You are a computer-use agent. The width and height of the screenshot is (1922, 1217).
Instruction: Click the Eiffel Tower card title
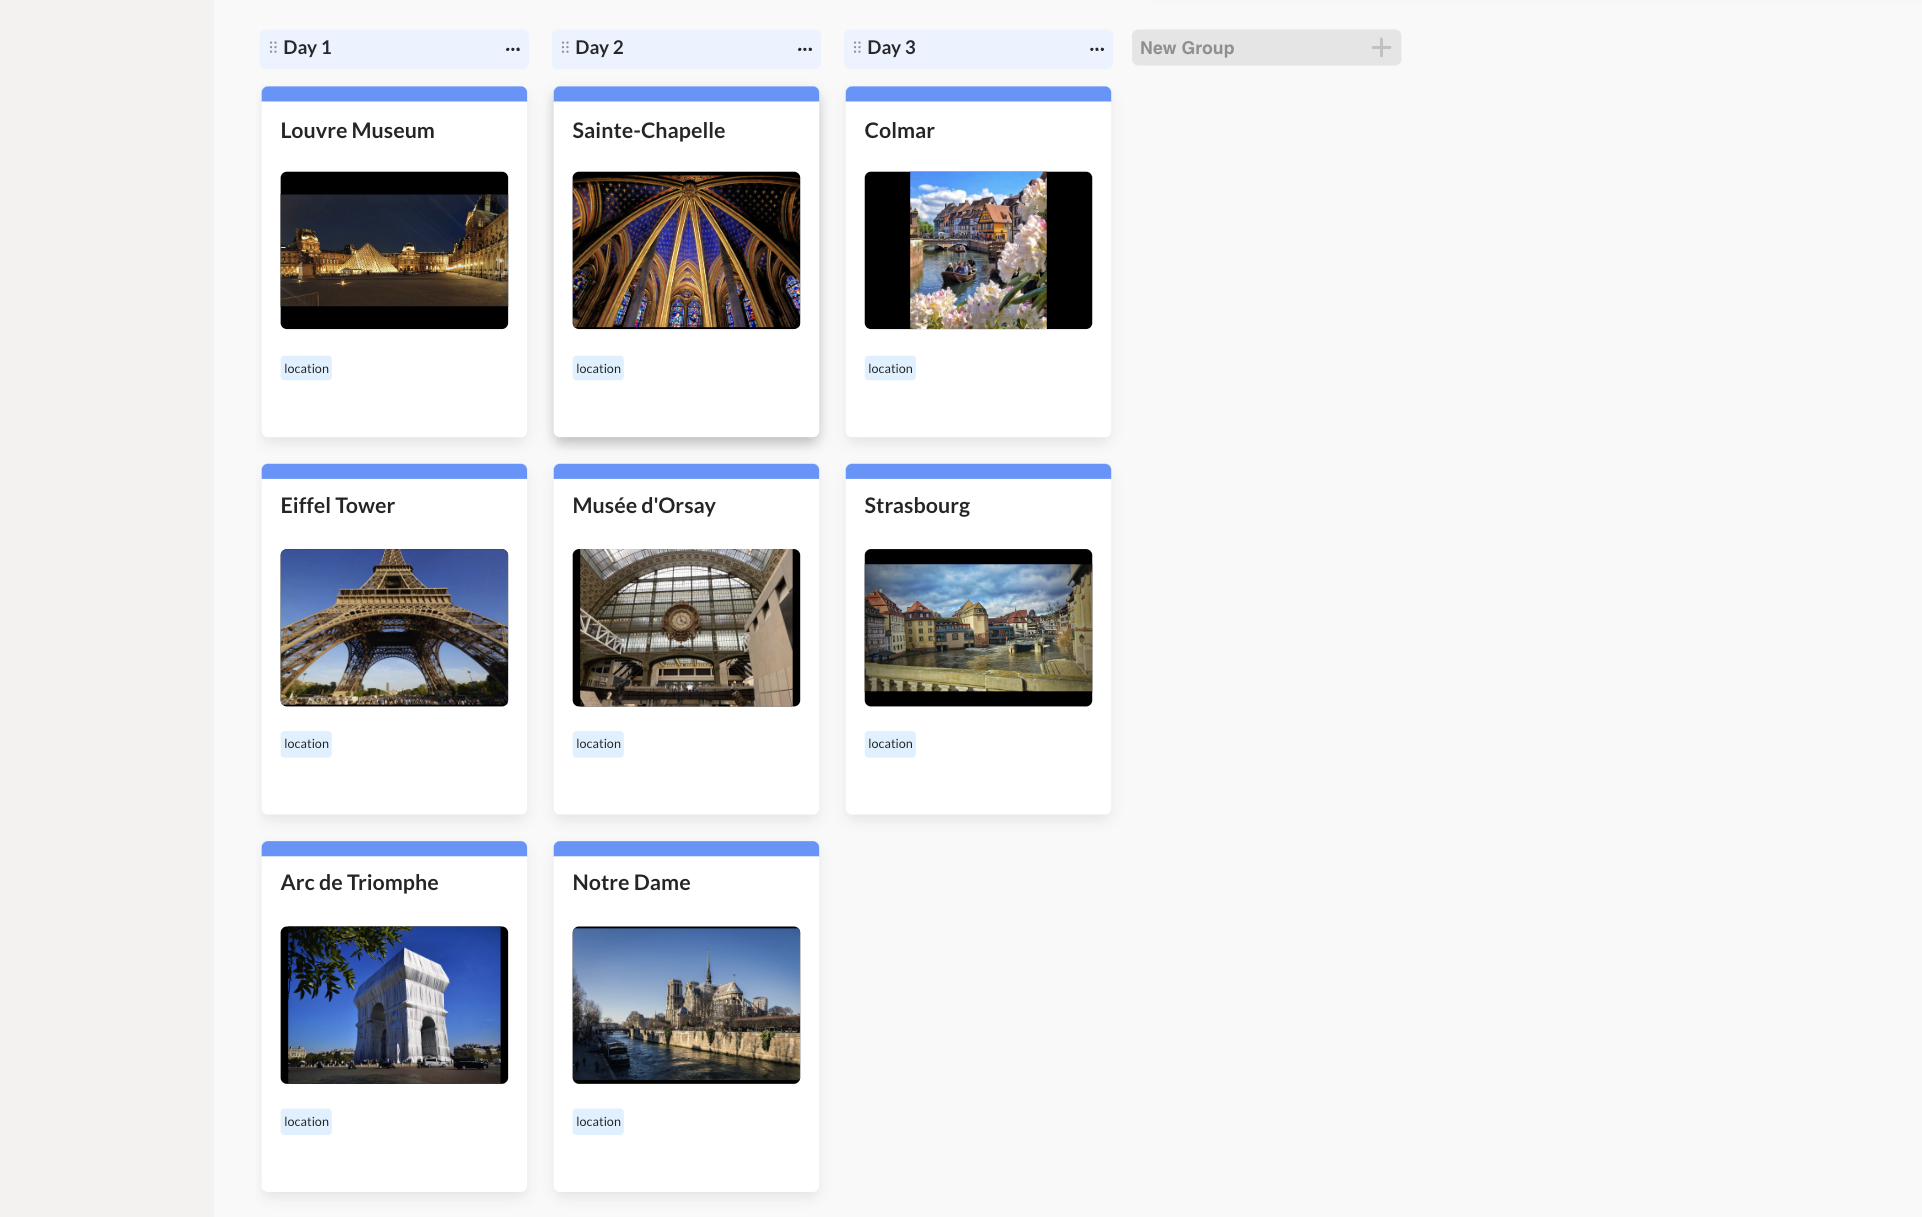tap(337, 506)
